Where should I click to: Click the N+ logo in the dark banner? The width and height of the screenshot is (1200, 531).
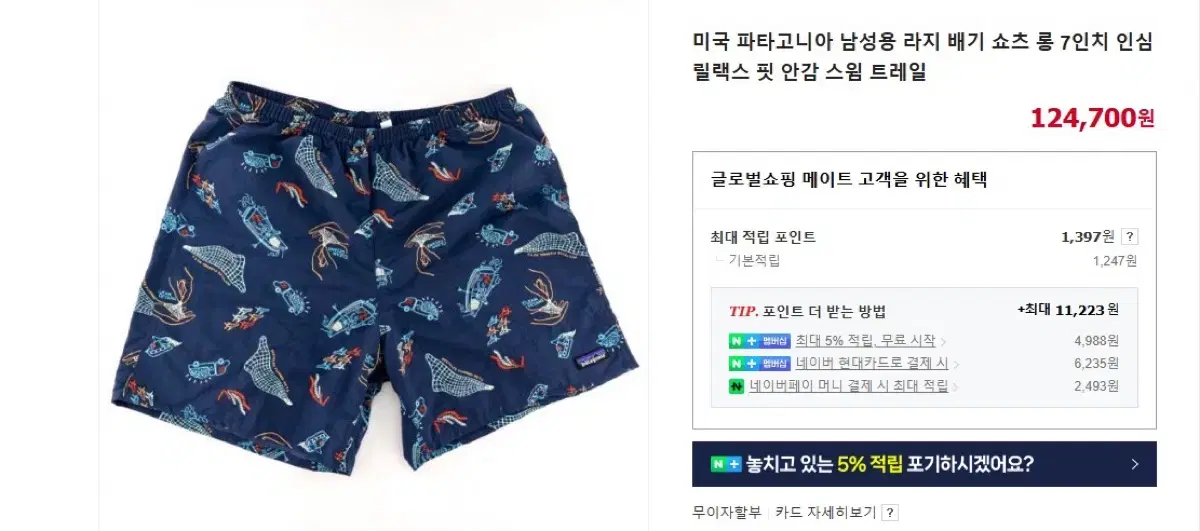[x=726, y=465]
